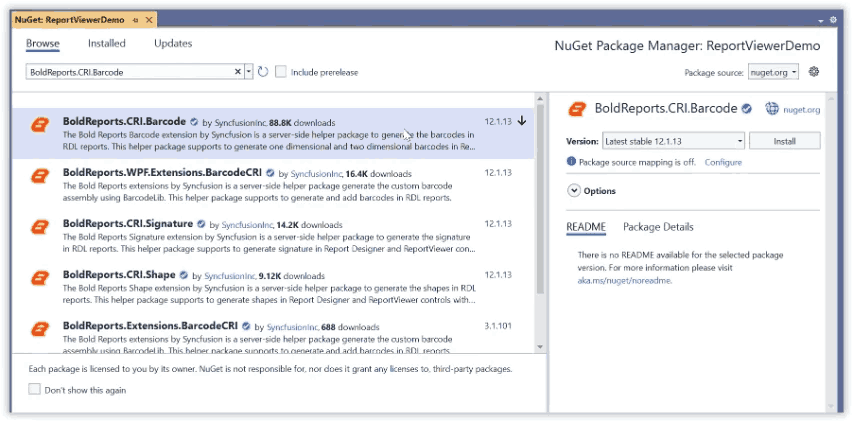The image size is (853, 422).
Task: Click in the package search input field
Action: click(131, 72)
